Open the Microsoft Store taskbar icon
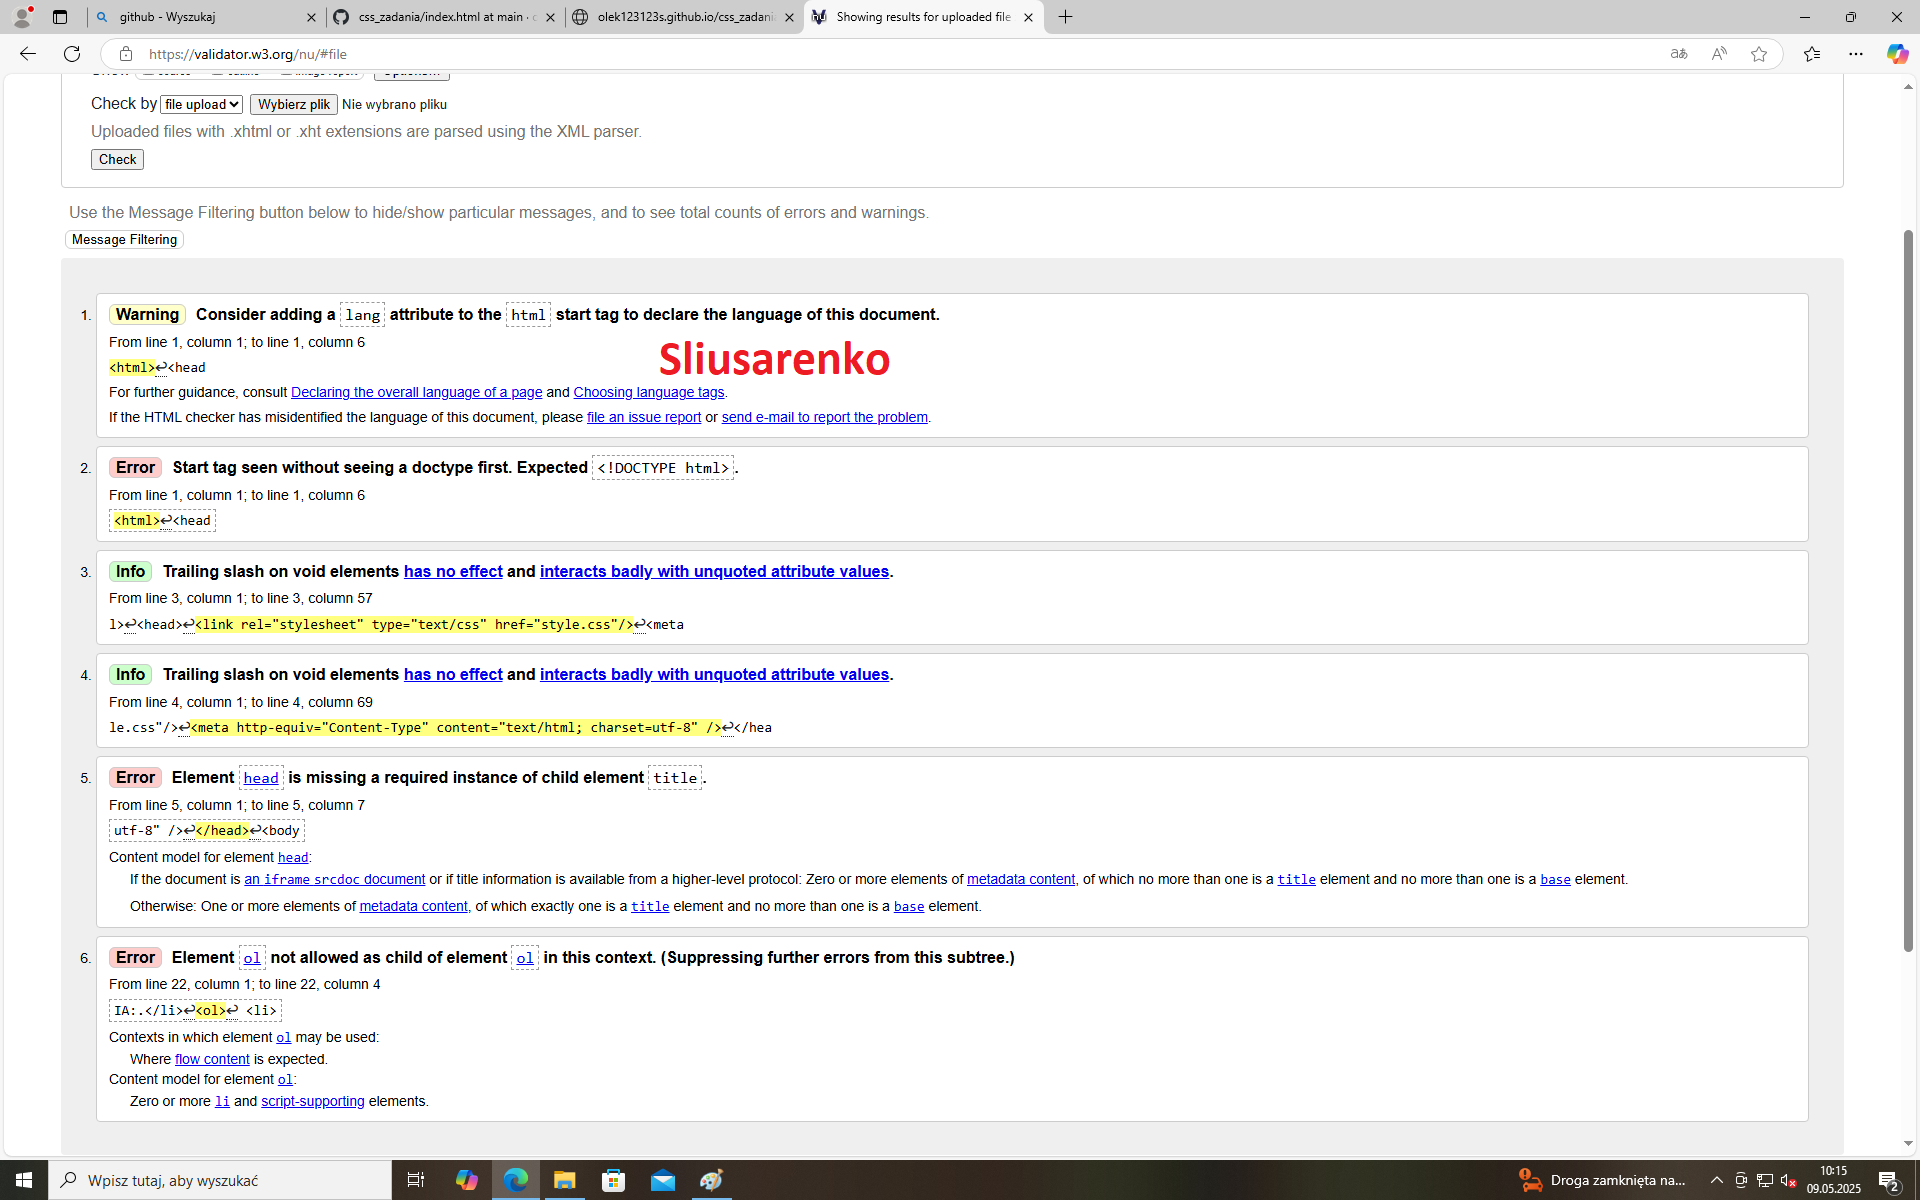Screen dimensions: 1920x1200 coord(613,1180)
